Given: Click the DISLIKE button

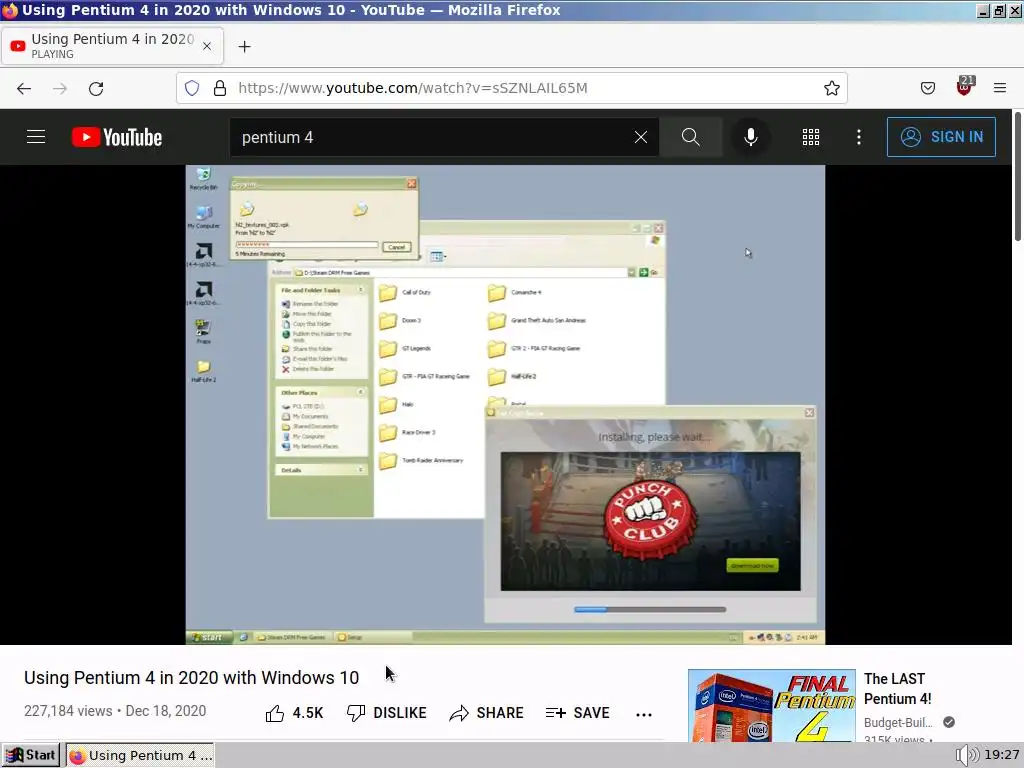Looking at the screenshot, I should pyautogui.click(x=387, y=713).
